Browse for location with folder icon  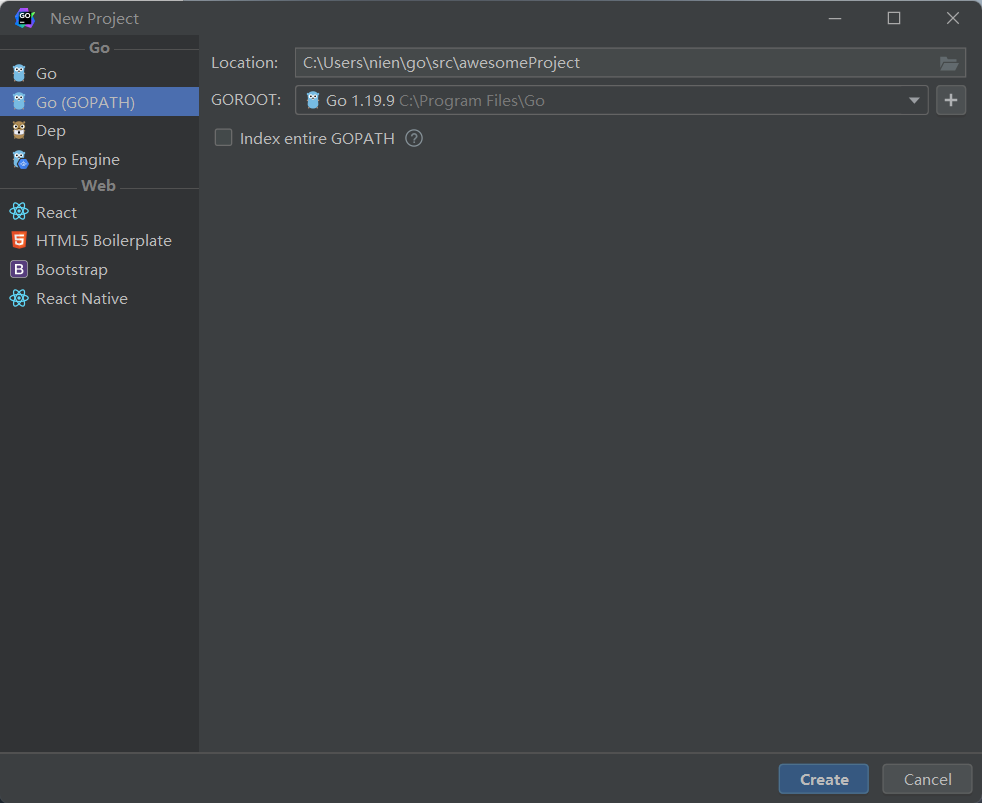[949, 63]
